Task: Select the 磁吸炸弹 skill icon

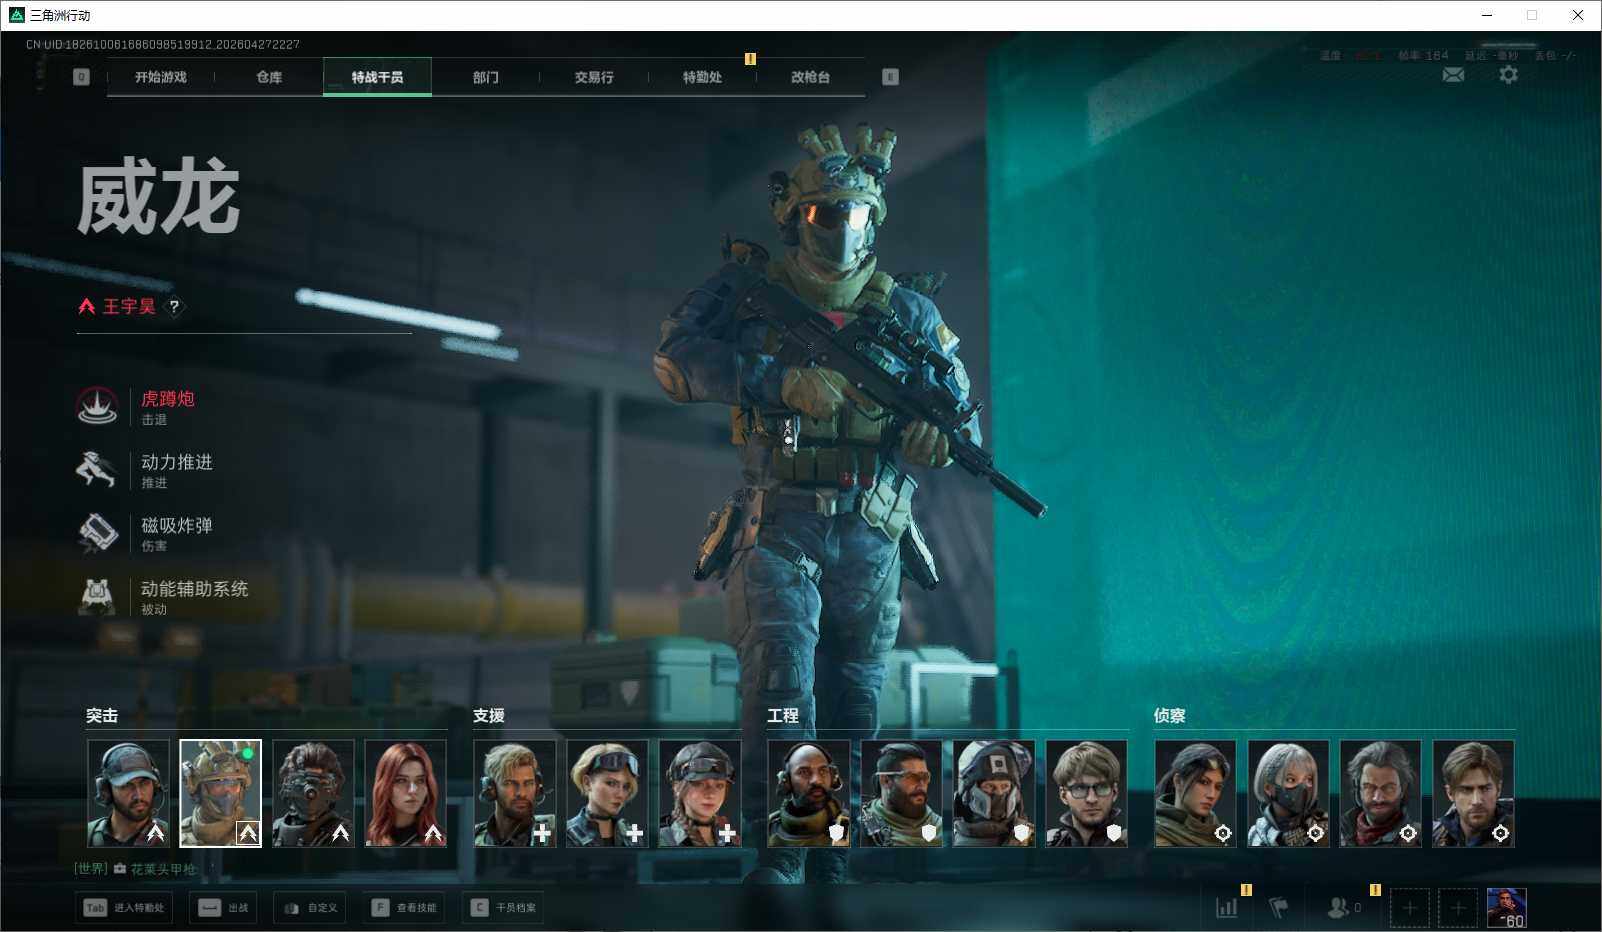Action: pos(98,533)
